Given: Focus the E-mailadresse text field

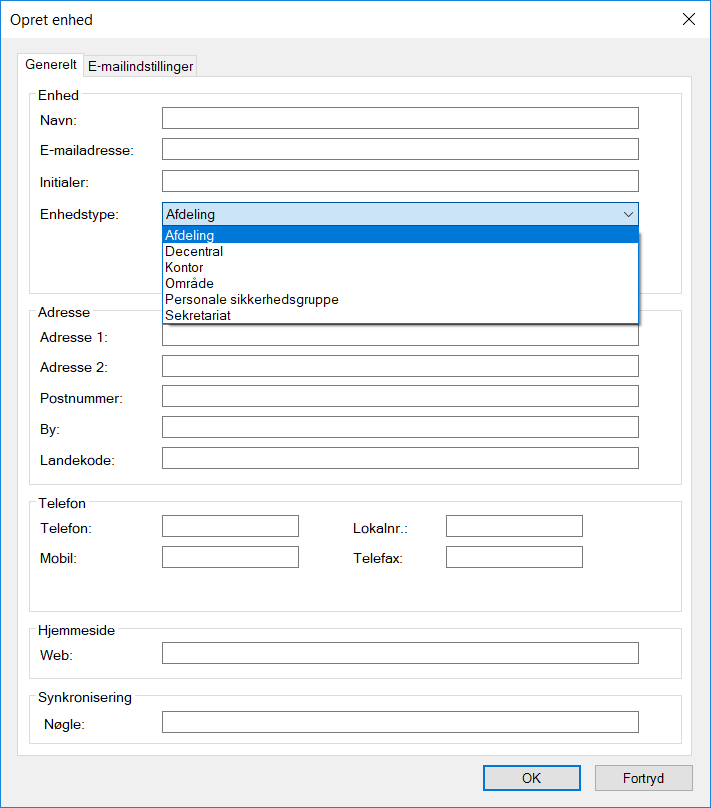Looking at the screenshot, I should [x=400, y=149].
